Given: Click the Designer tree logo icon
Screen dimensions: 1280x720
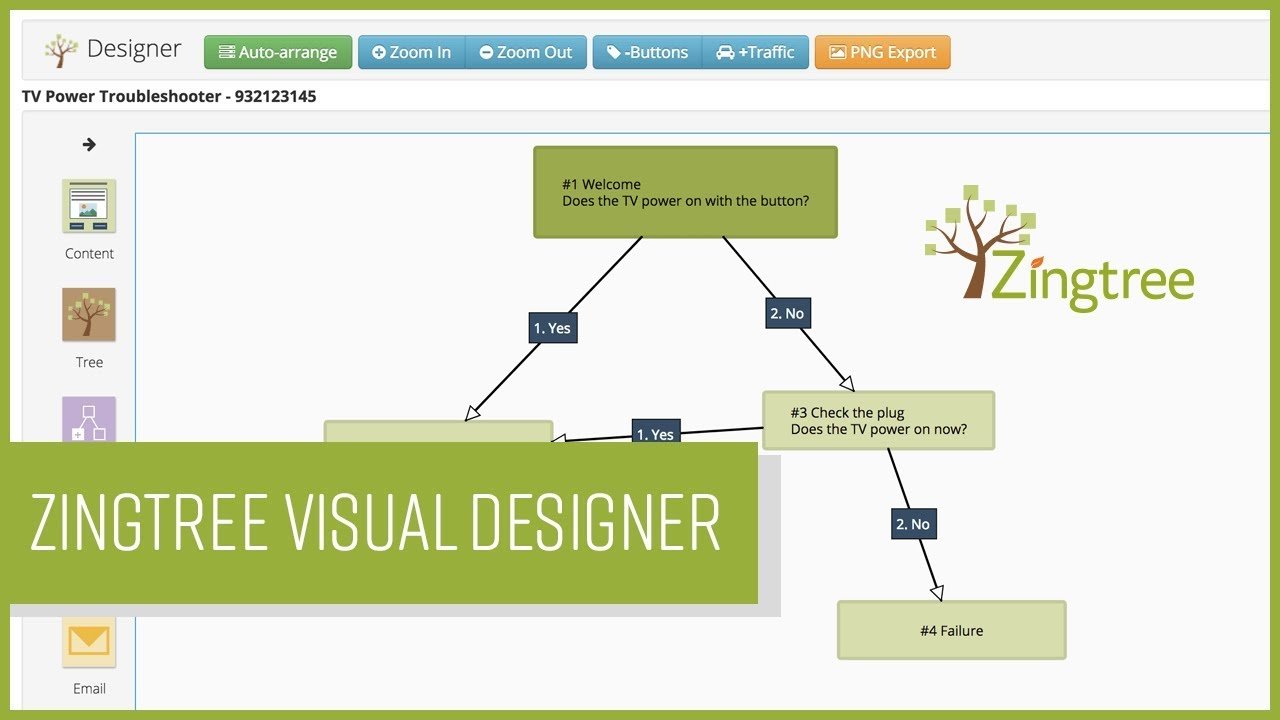Looking at the screenshot, I should coord(61,50).
